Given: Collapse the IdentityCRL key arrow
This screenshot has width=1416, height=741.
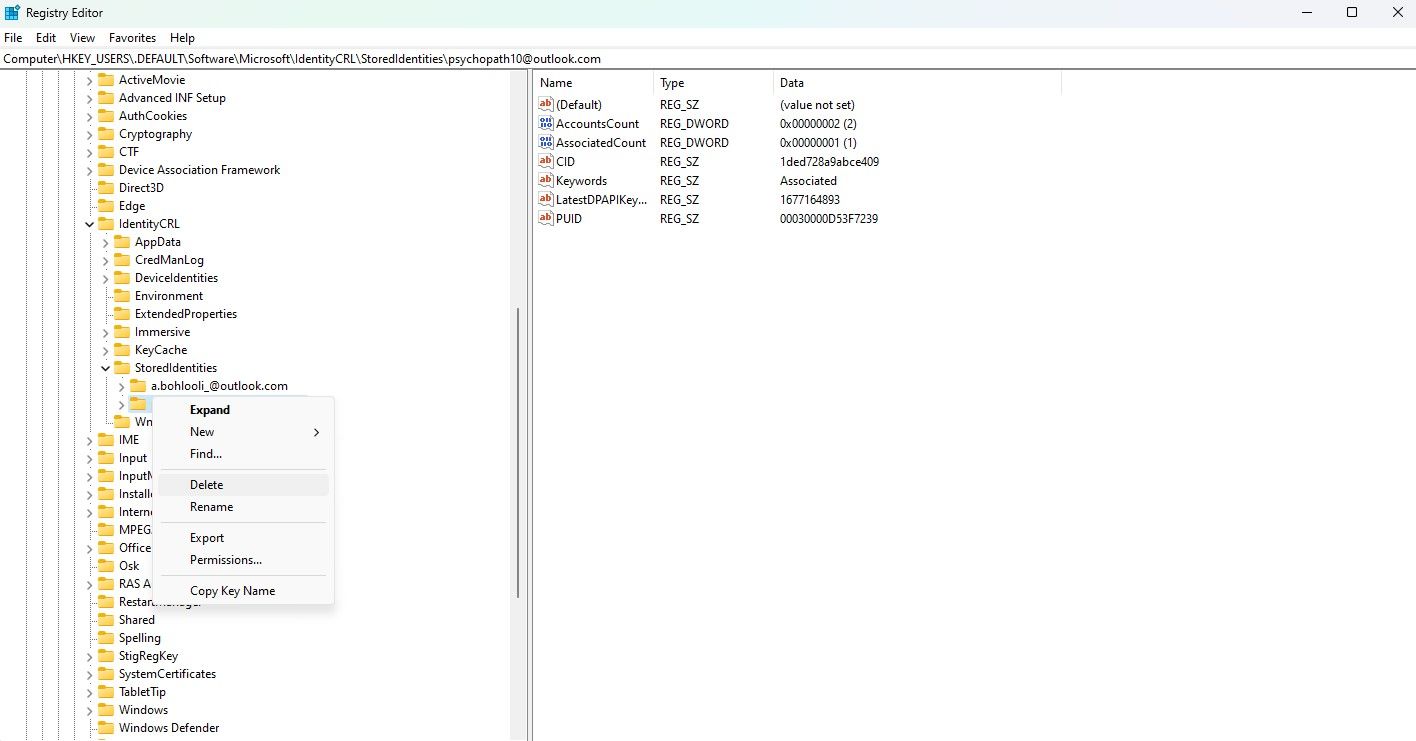Looking at the screenshot, I should pyautogui.click(x=90, y=223).
